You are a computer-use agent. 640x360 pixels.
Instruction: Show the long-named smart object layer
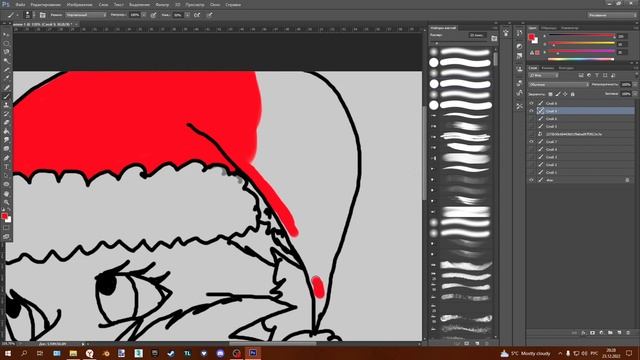coord(531,134)
